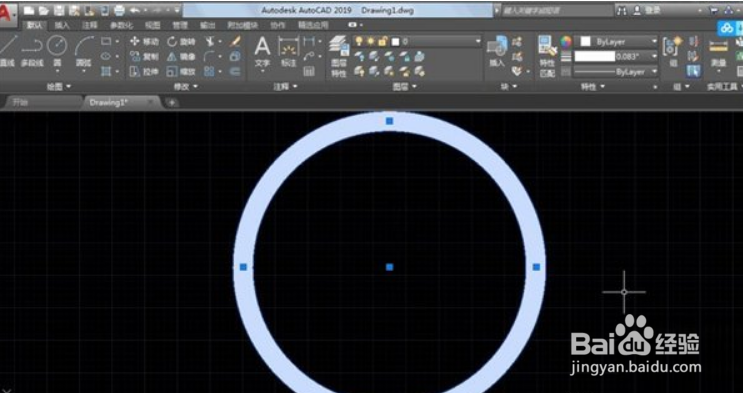Screen dimensions: 743x393
Task: Select the Text (文字) tool
Action: click(262, 52)
